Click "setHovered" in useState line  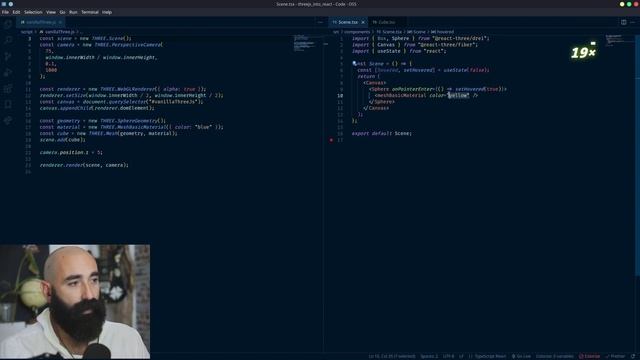418,70
